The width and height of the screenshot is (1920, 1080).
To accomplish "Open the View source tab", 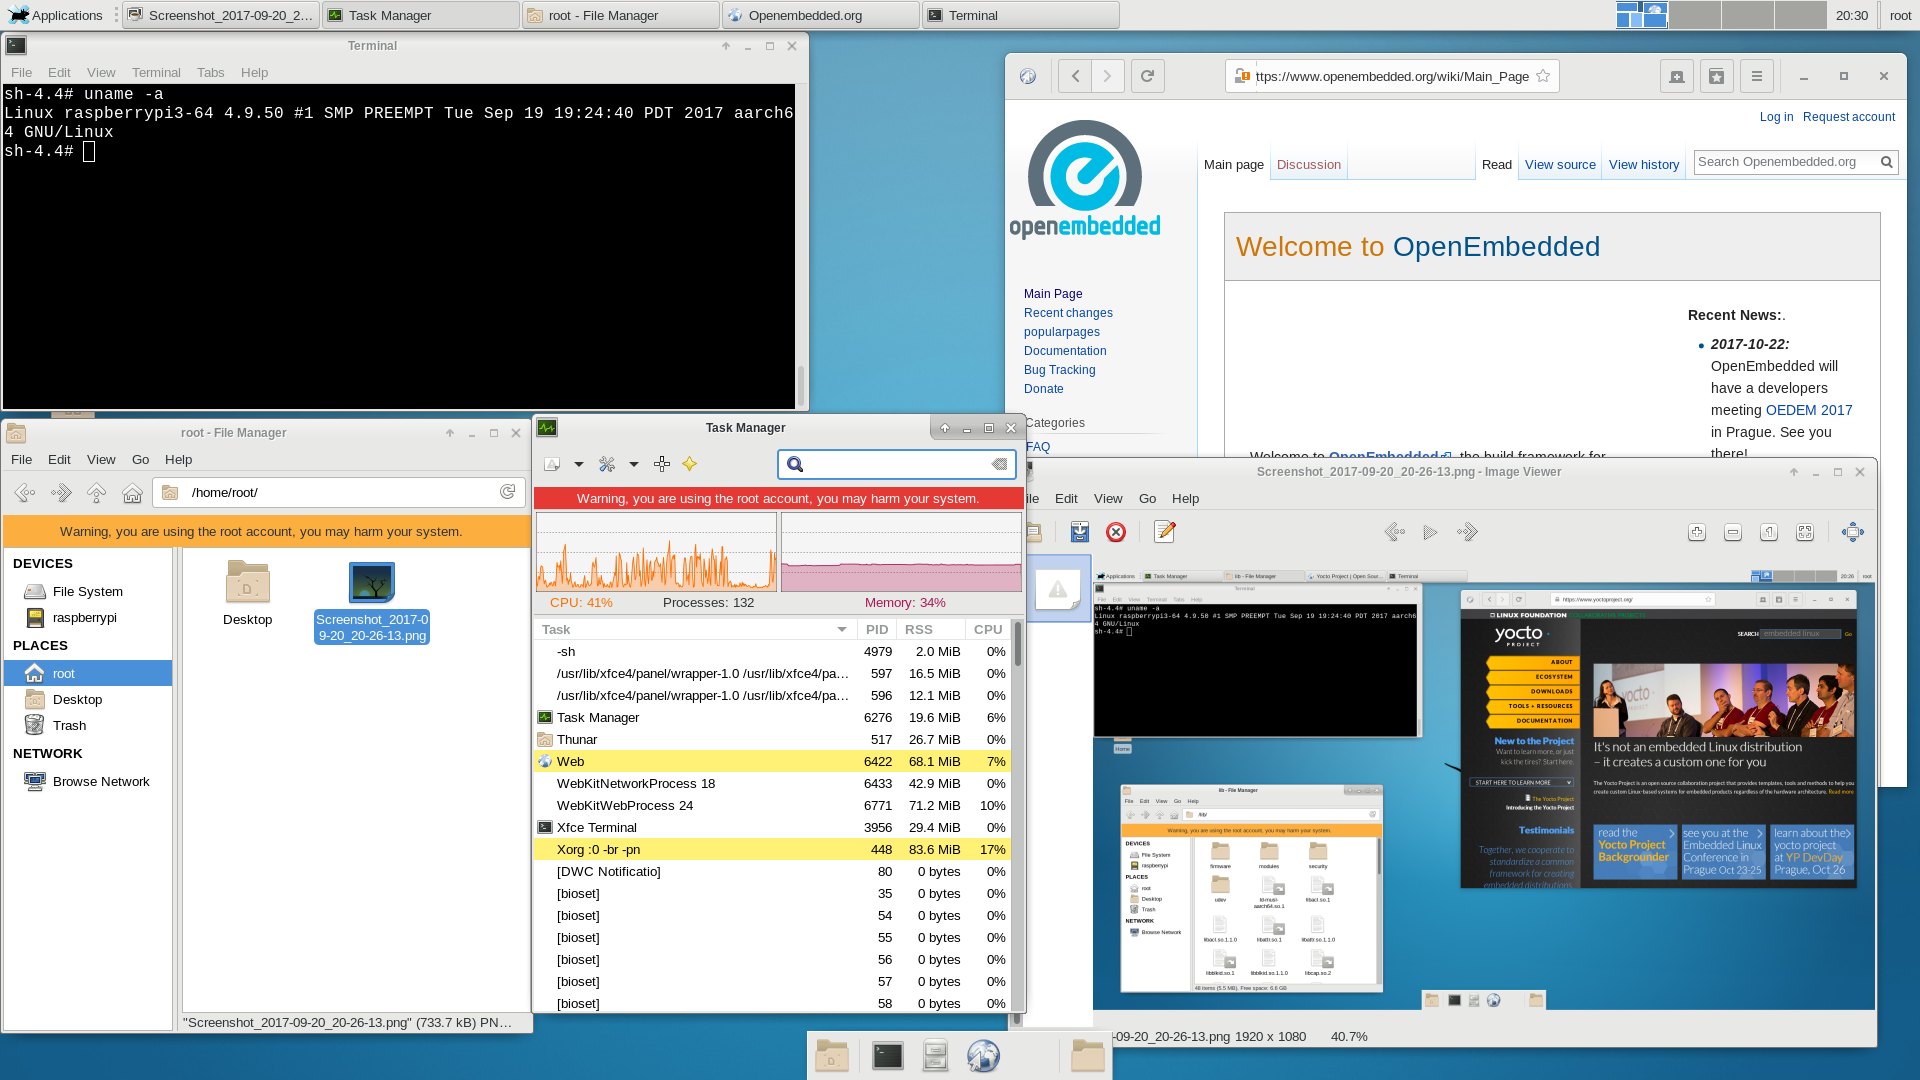I will [1560, 165].
